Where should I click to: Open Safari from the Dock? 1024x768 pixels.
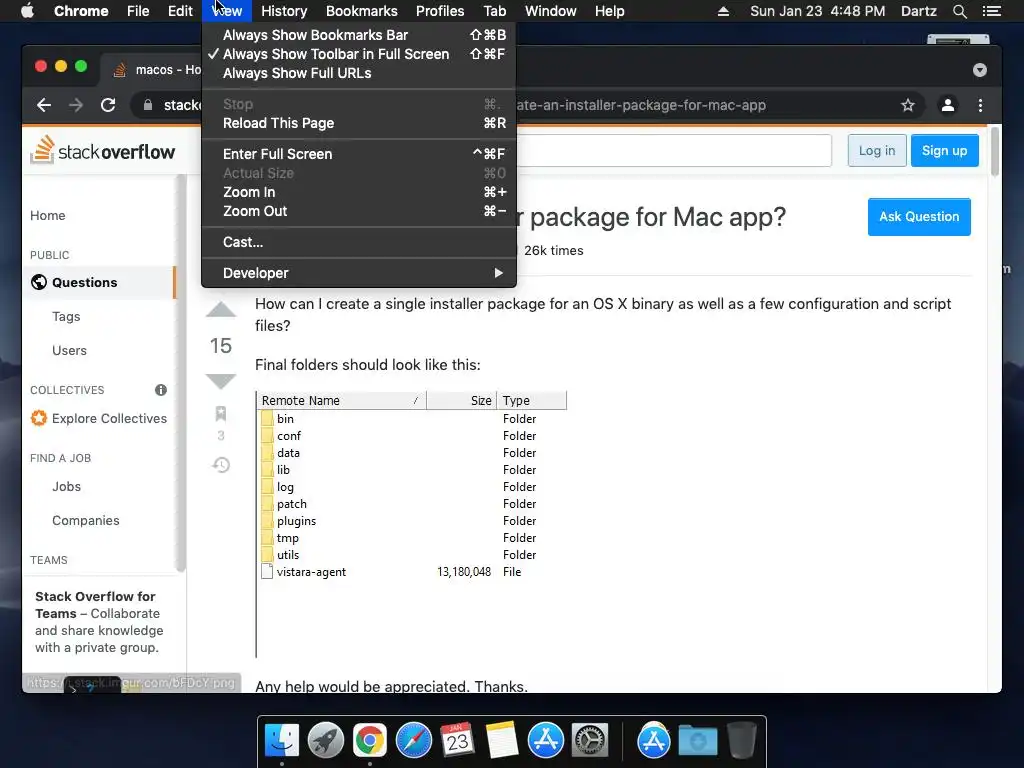click(x=414, y=741)
